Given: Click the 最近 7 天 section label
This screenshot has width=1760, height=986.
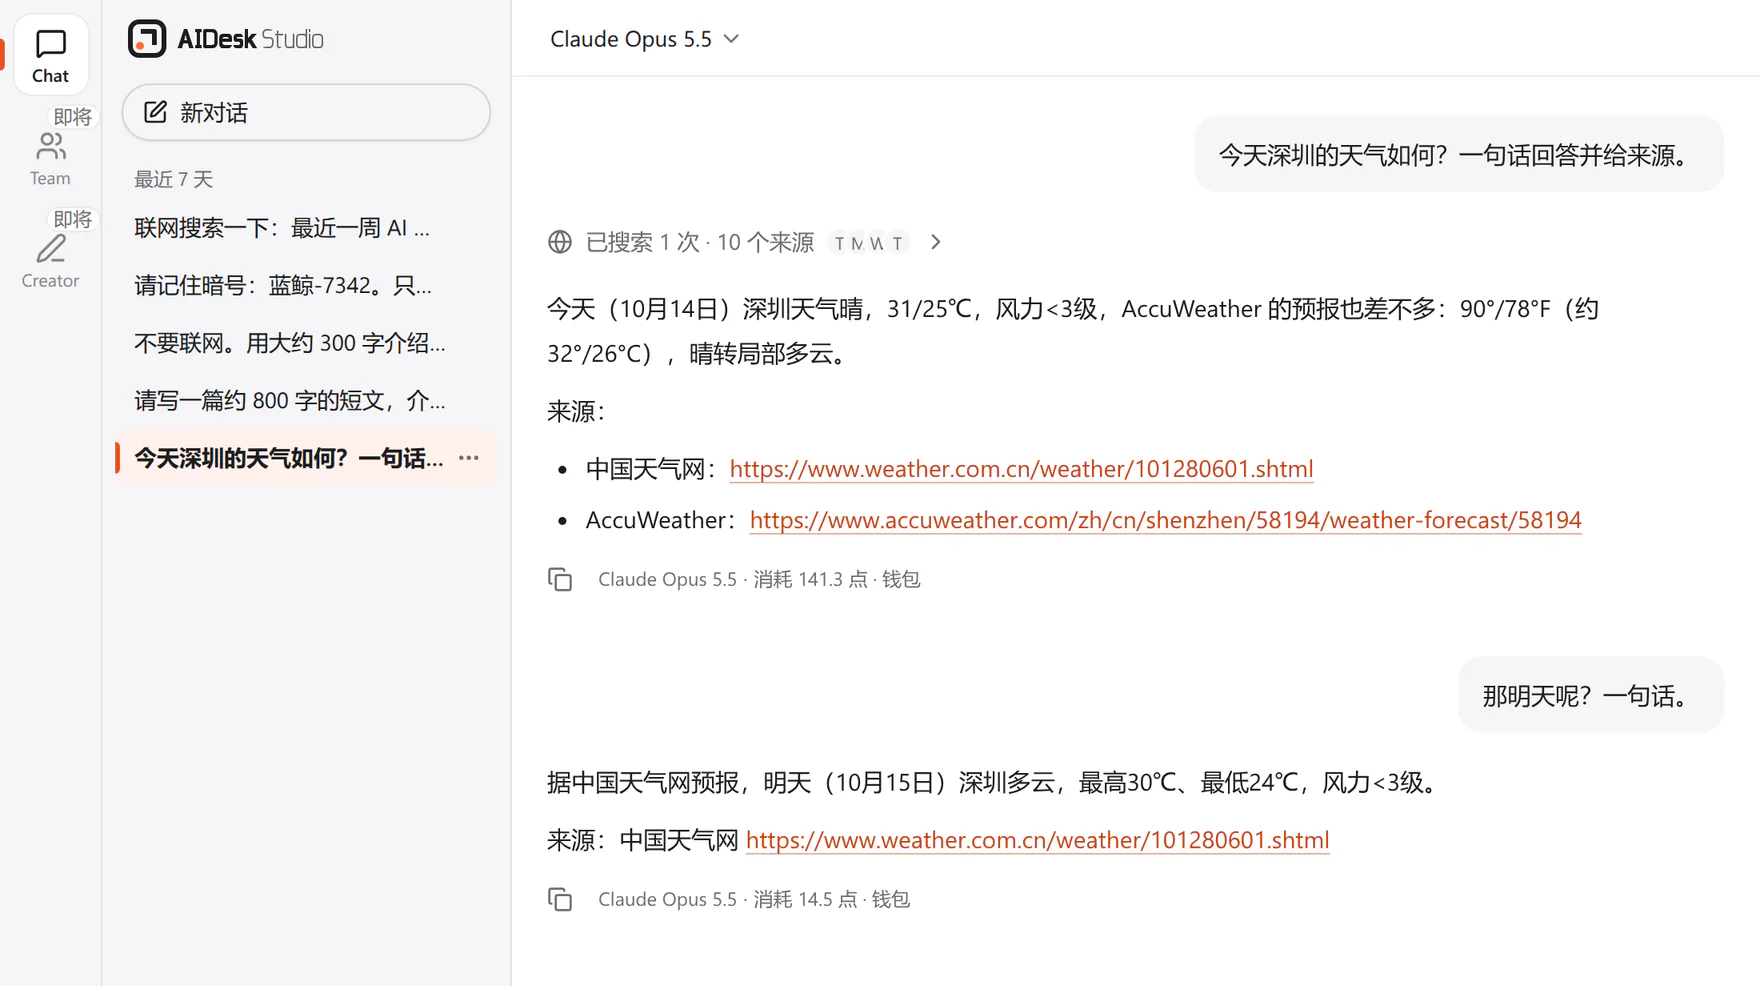Looking at the screenshot, I should [x=174, y=179].
